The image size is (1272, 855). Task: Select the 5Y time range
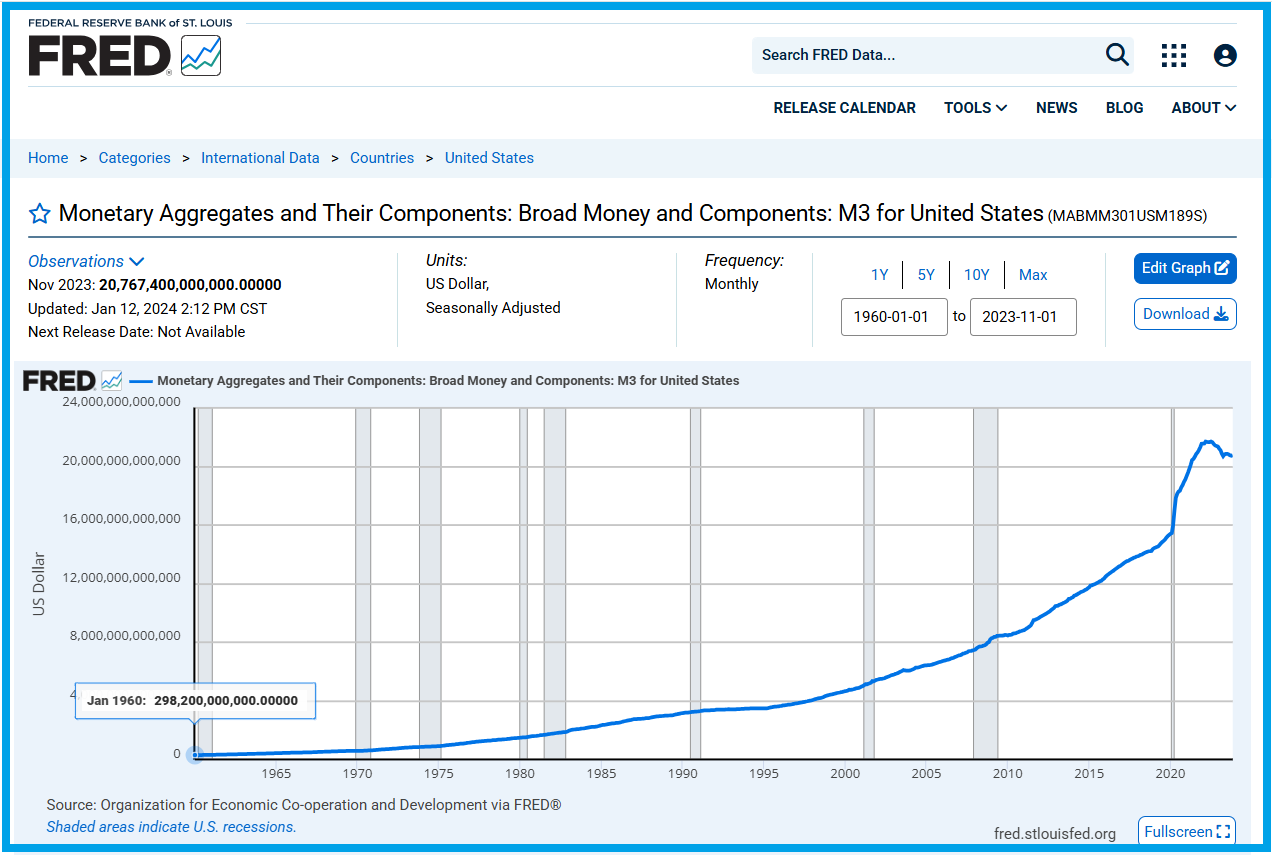point(926,275)
